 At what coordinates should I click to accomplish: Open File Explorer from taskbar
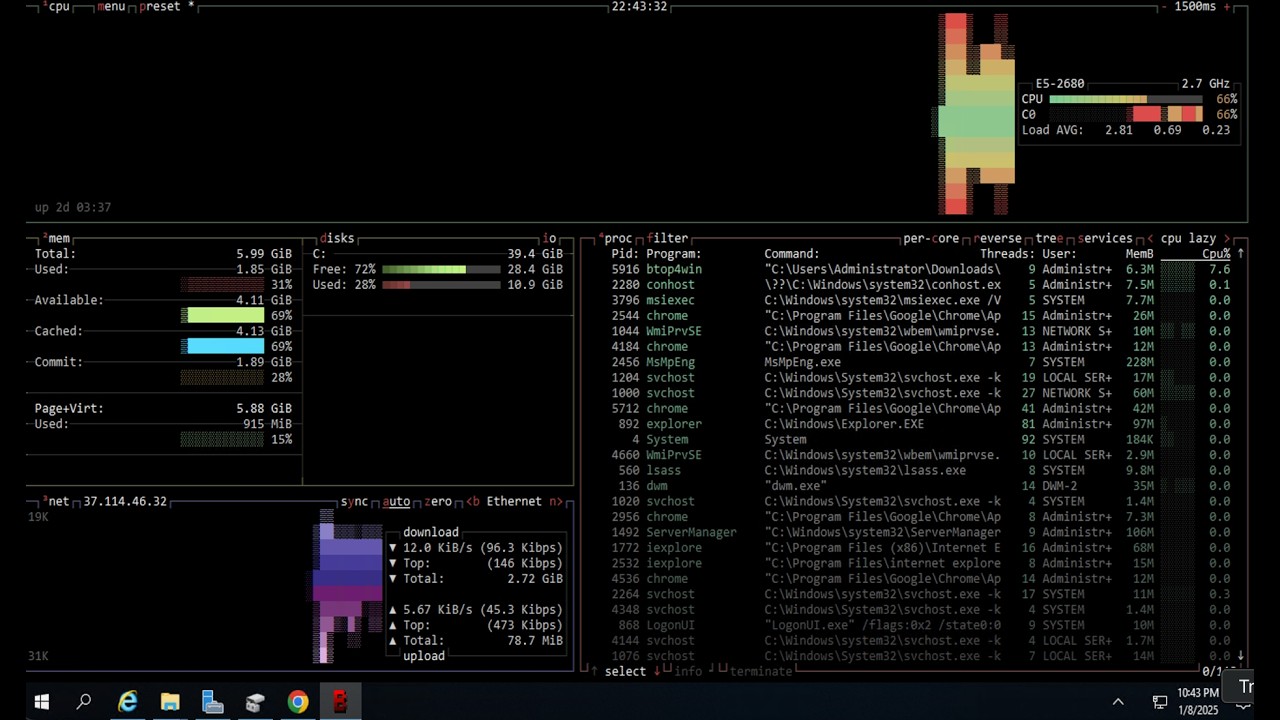[170, 702]
